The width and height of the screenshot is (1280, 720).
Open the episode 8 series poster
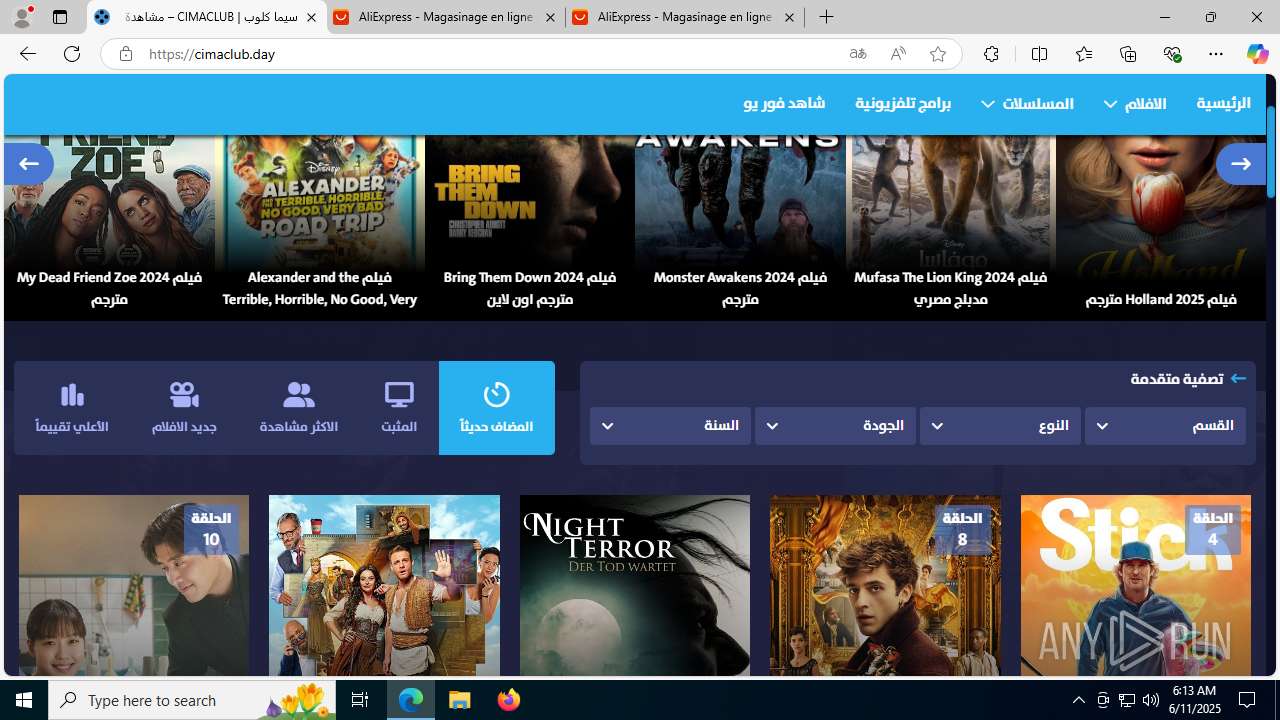[x=885, y=585]
